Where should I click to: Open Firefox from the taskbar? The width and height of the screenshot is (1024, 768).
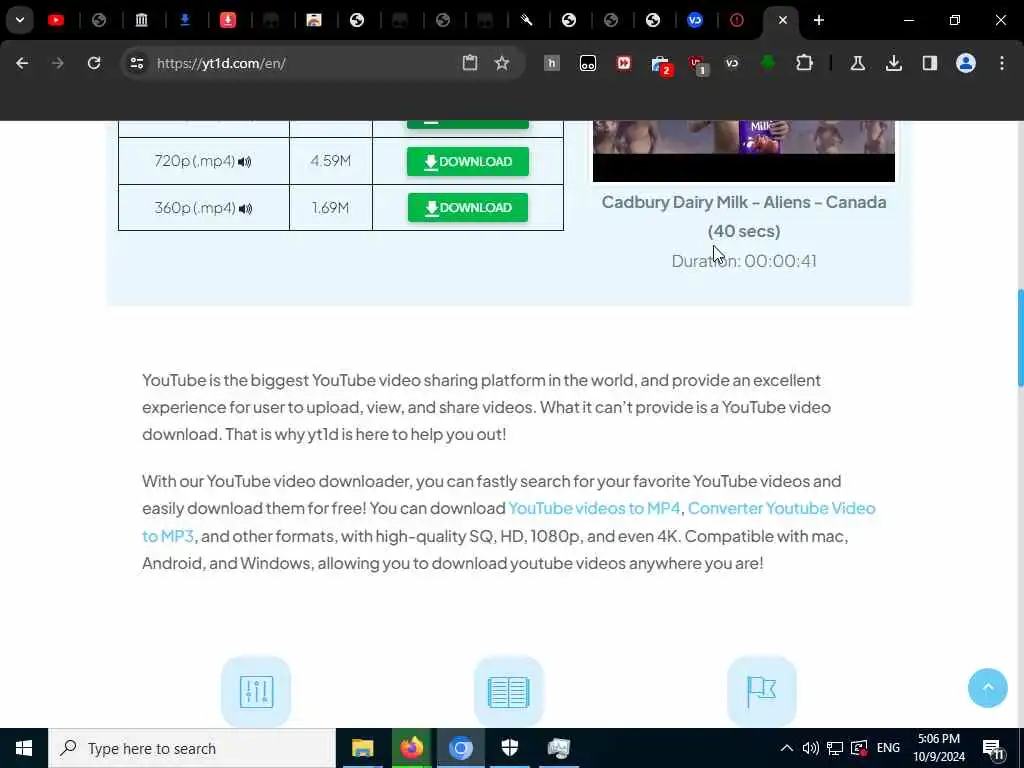coord(411,748)
